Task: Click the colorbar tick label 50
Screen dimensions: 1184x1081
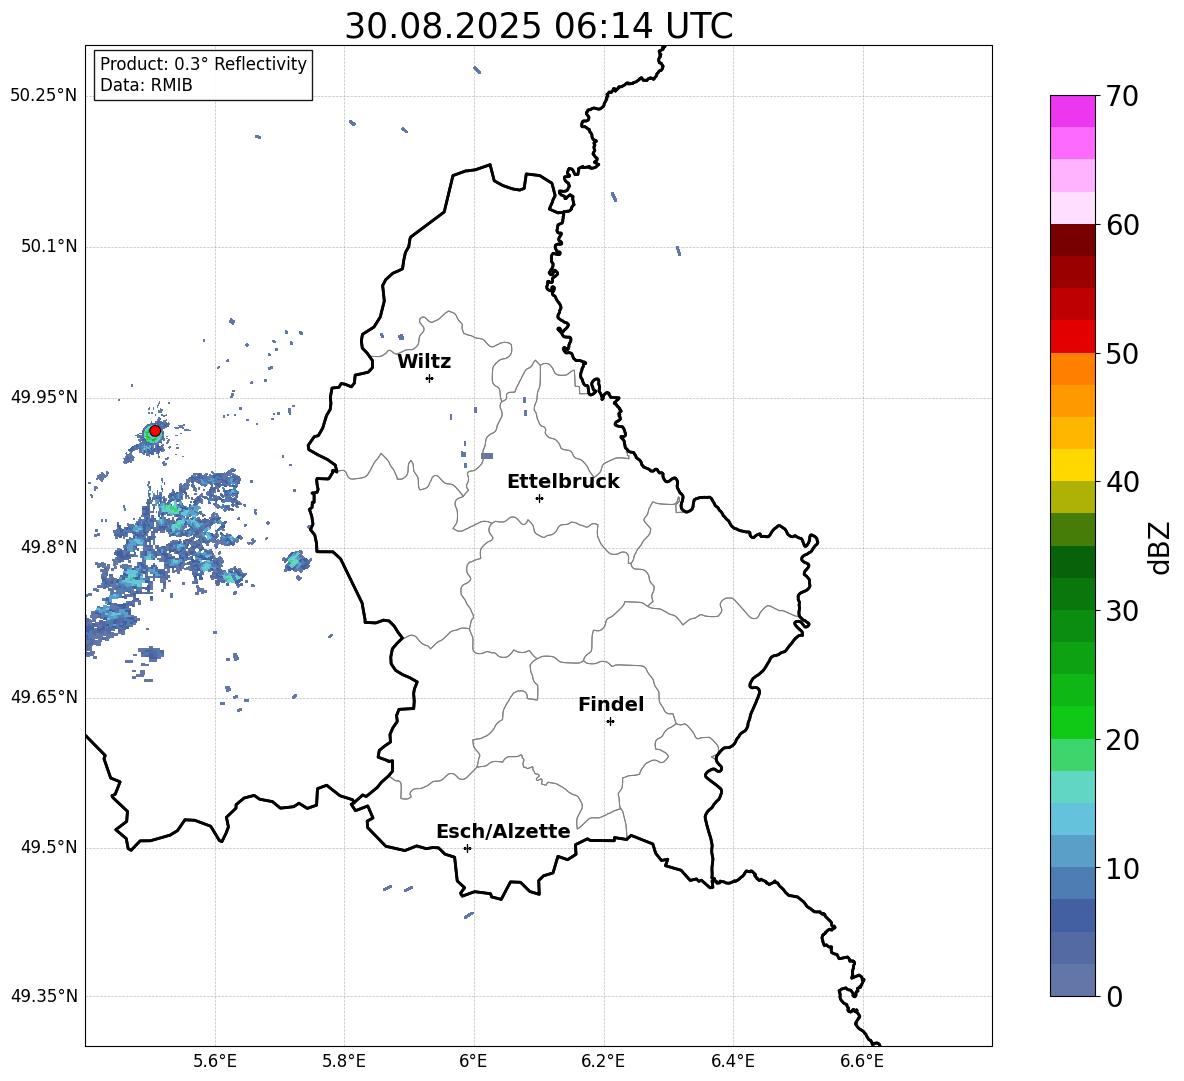Action: 1122,354
